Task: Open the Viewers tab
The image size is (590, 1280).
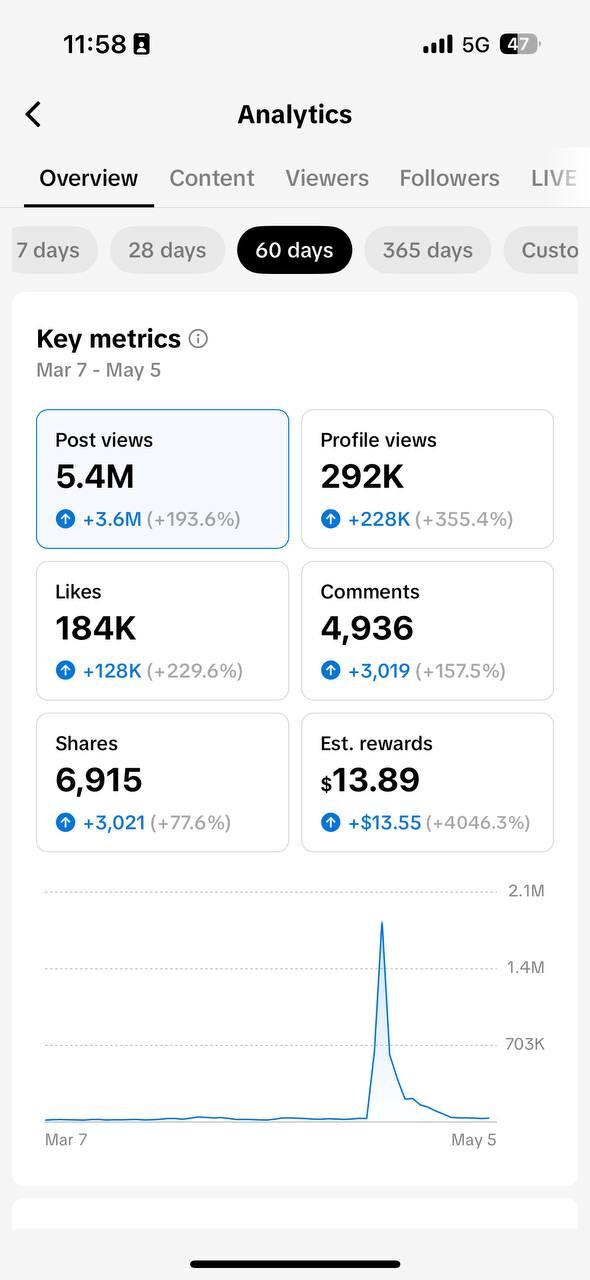Action: (x=327, y=178)
